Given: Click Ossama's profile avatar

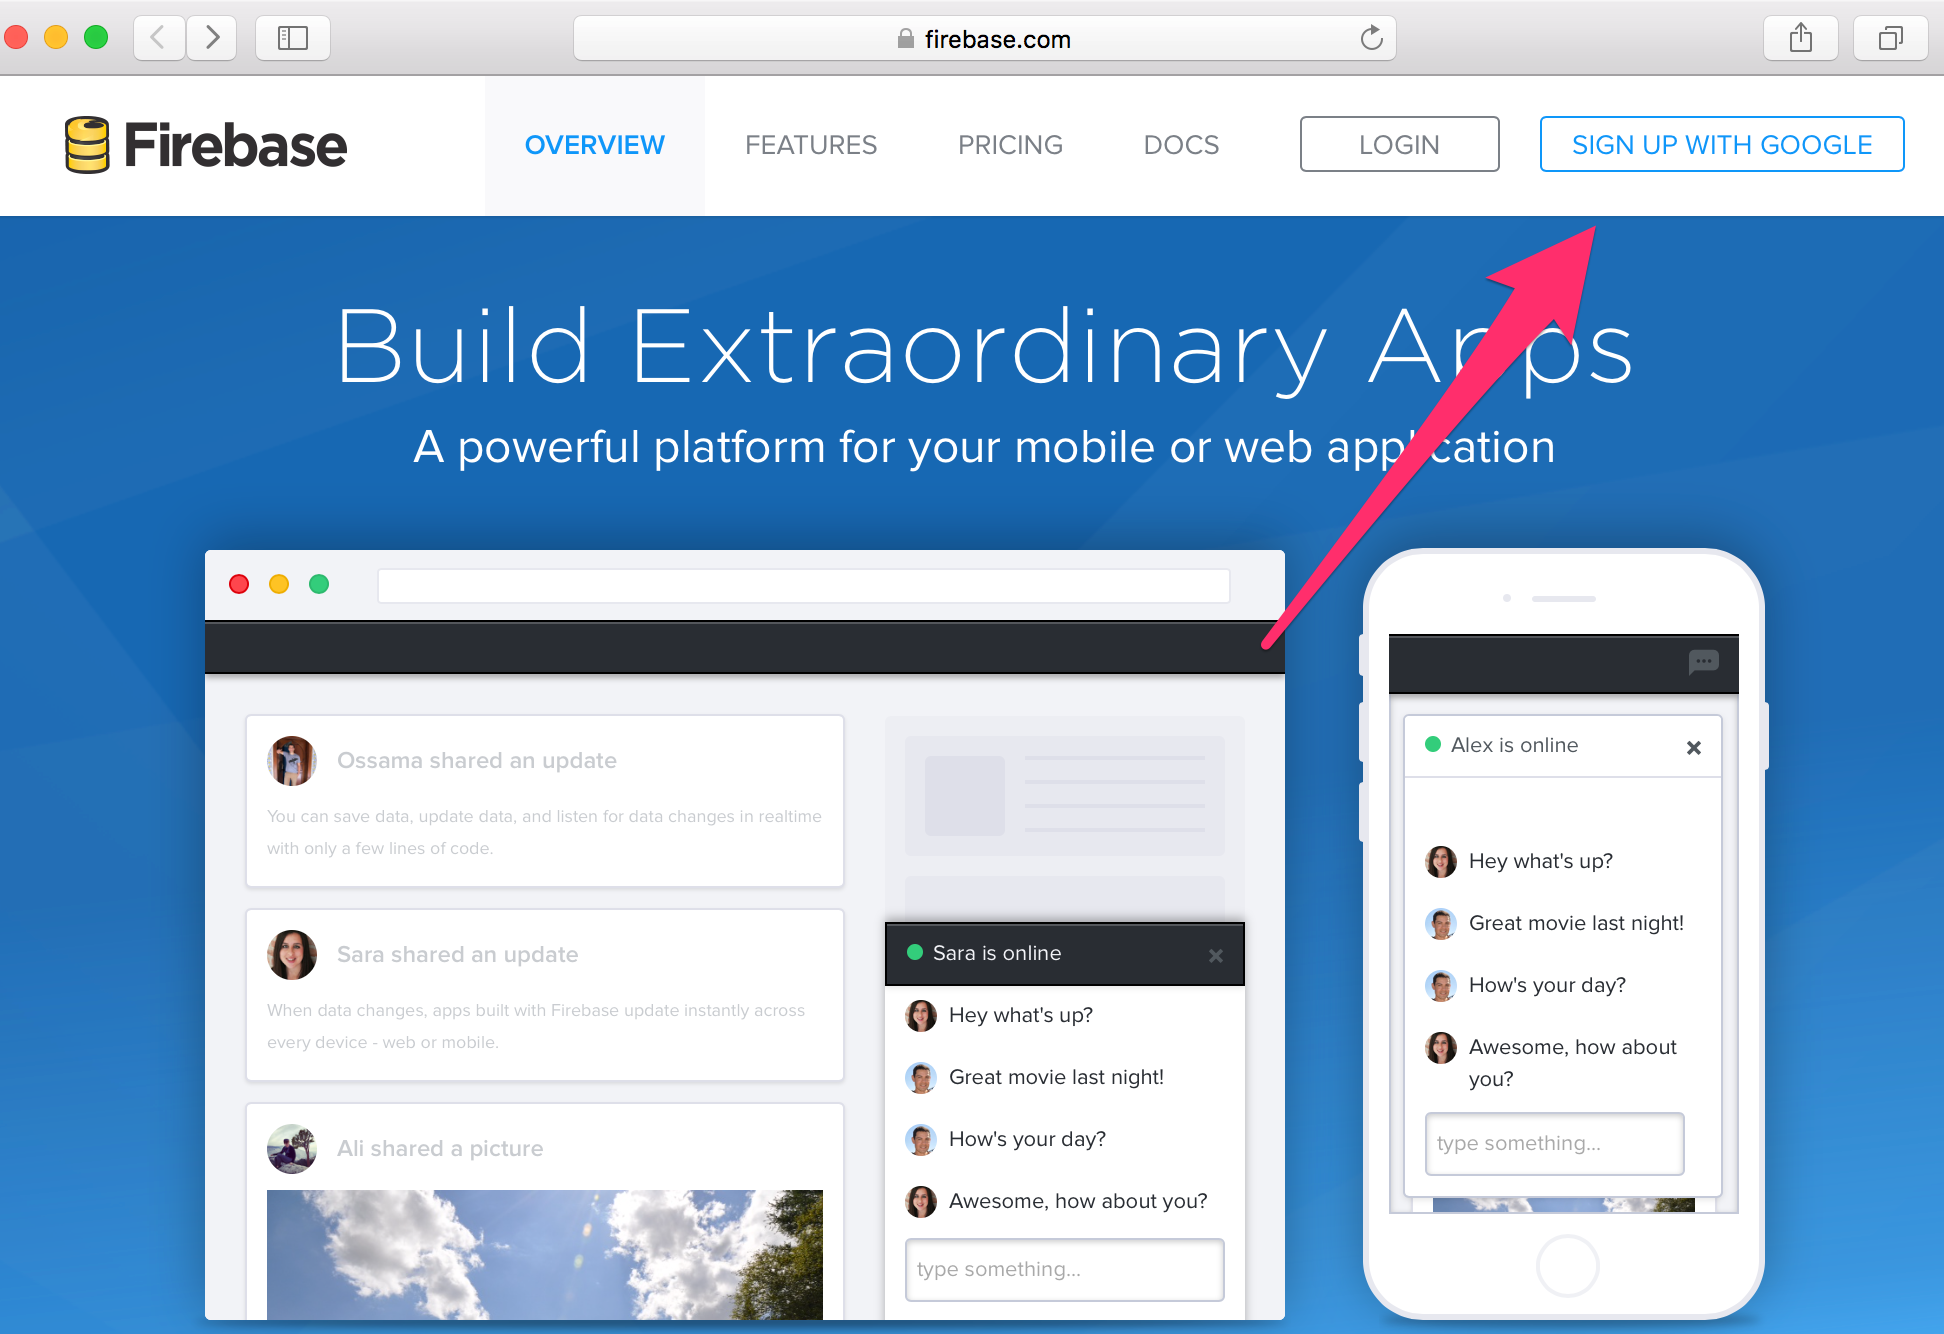Looking at the screenshot, I should 292,761.
